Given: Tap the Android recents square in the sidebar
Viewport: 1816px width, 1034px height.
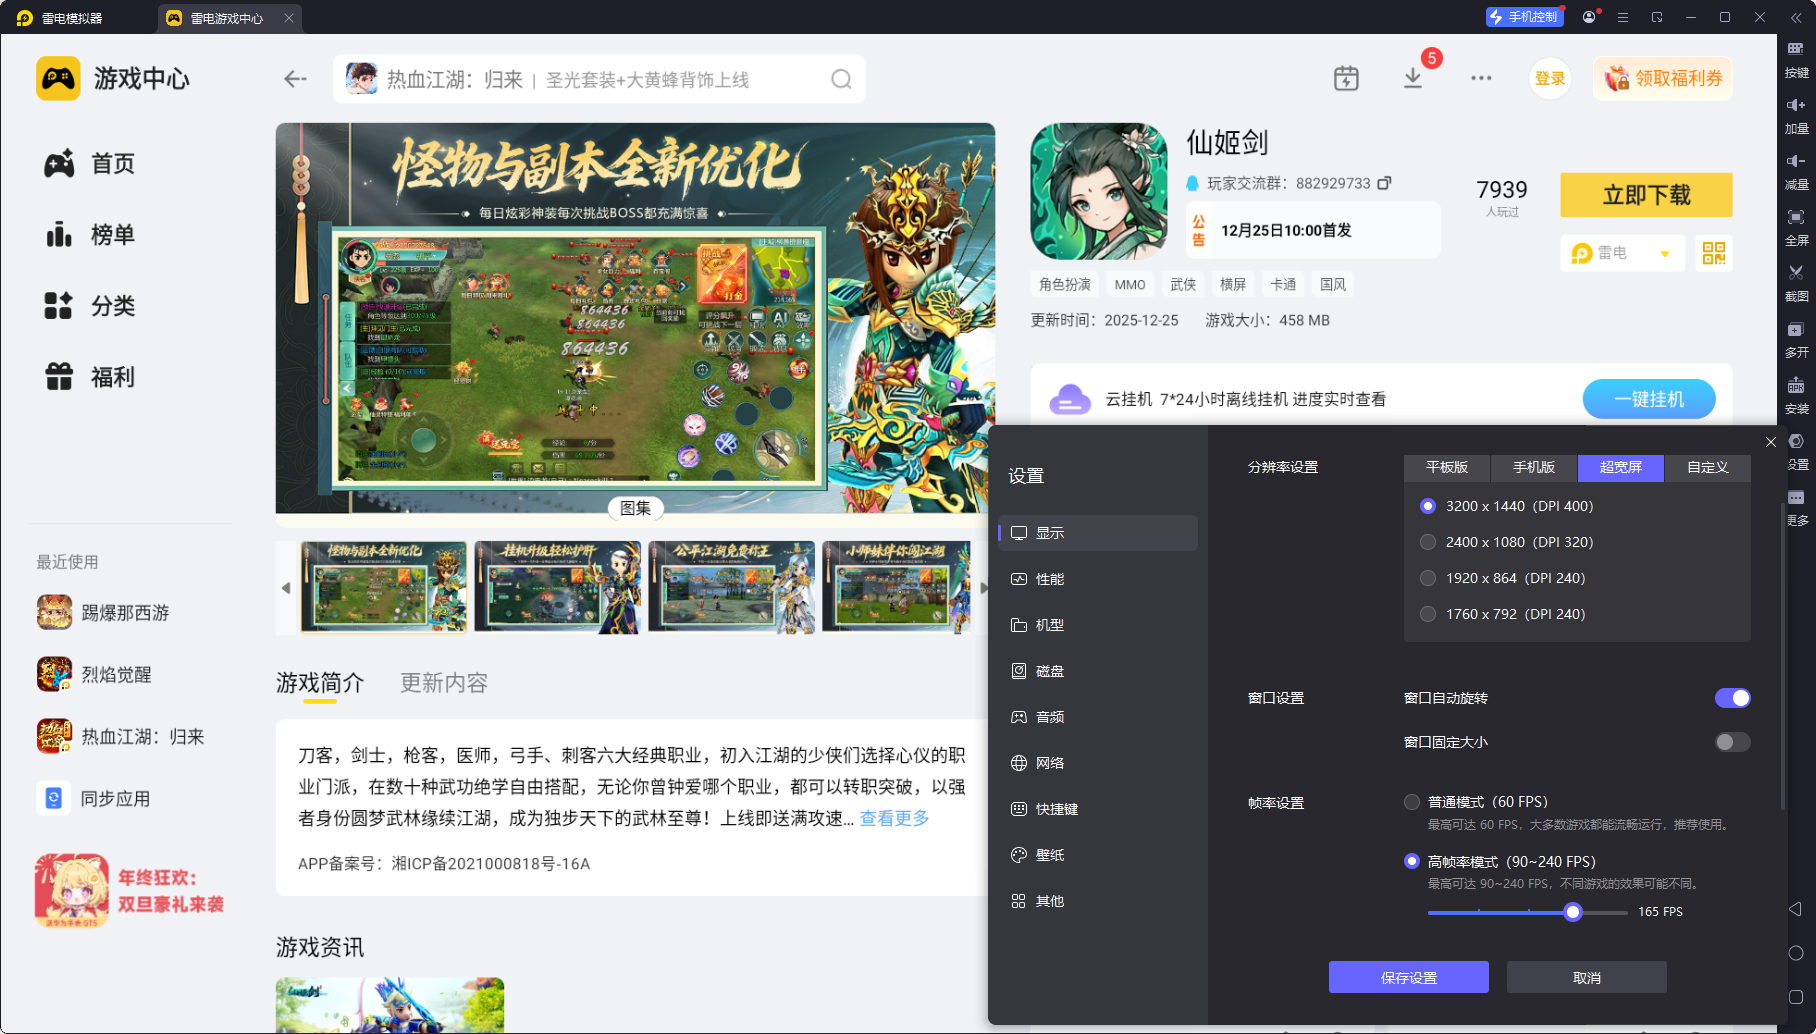Looking at the screenshot, I should tap(1796, 997).
